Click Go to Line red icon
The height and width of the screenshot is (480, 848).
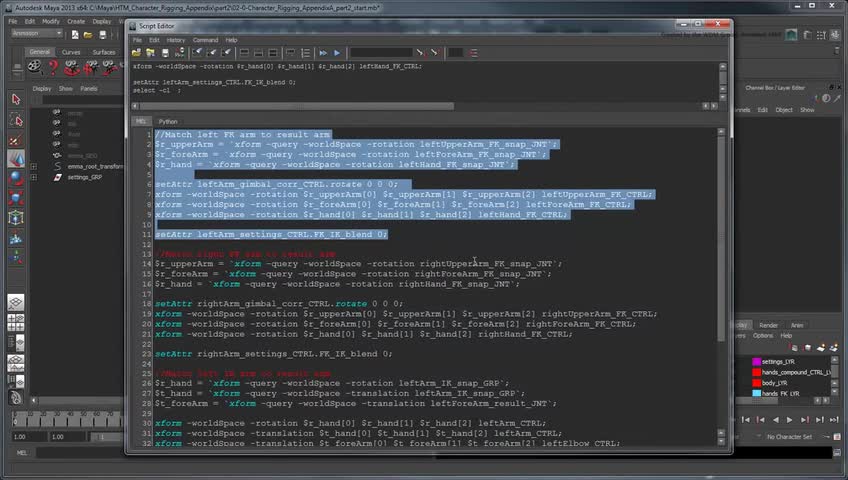click(474, 52)
